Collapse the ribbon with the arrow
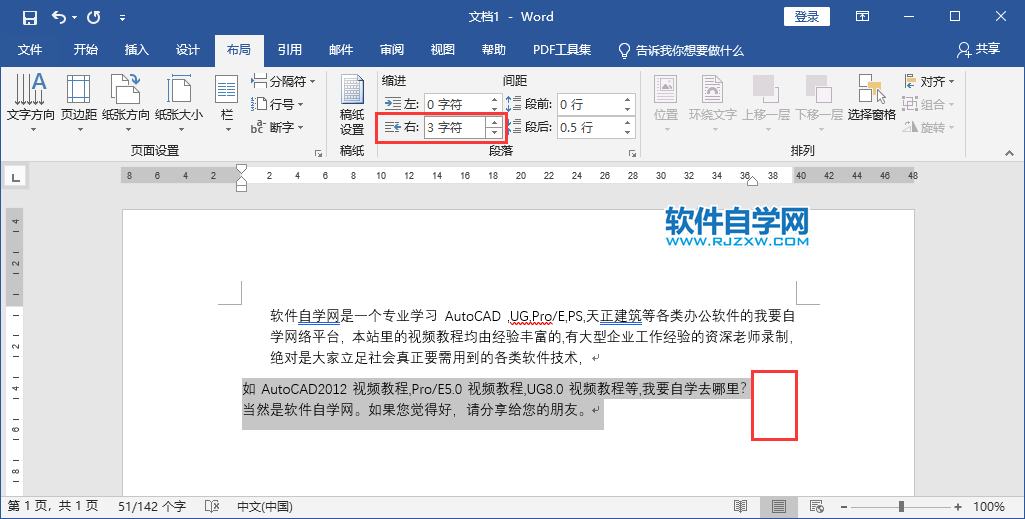Image resolution: width=1025 pixels, height=519 pixels. click(x=1009, y=153)
